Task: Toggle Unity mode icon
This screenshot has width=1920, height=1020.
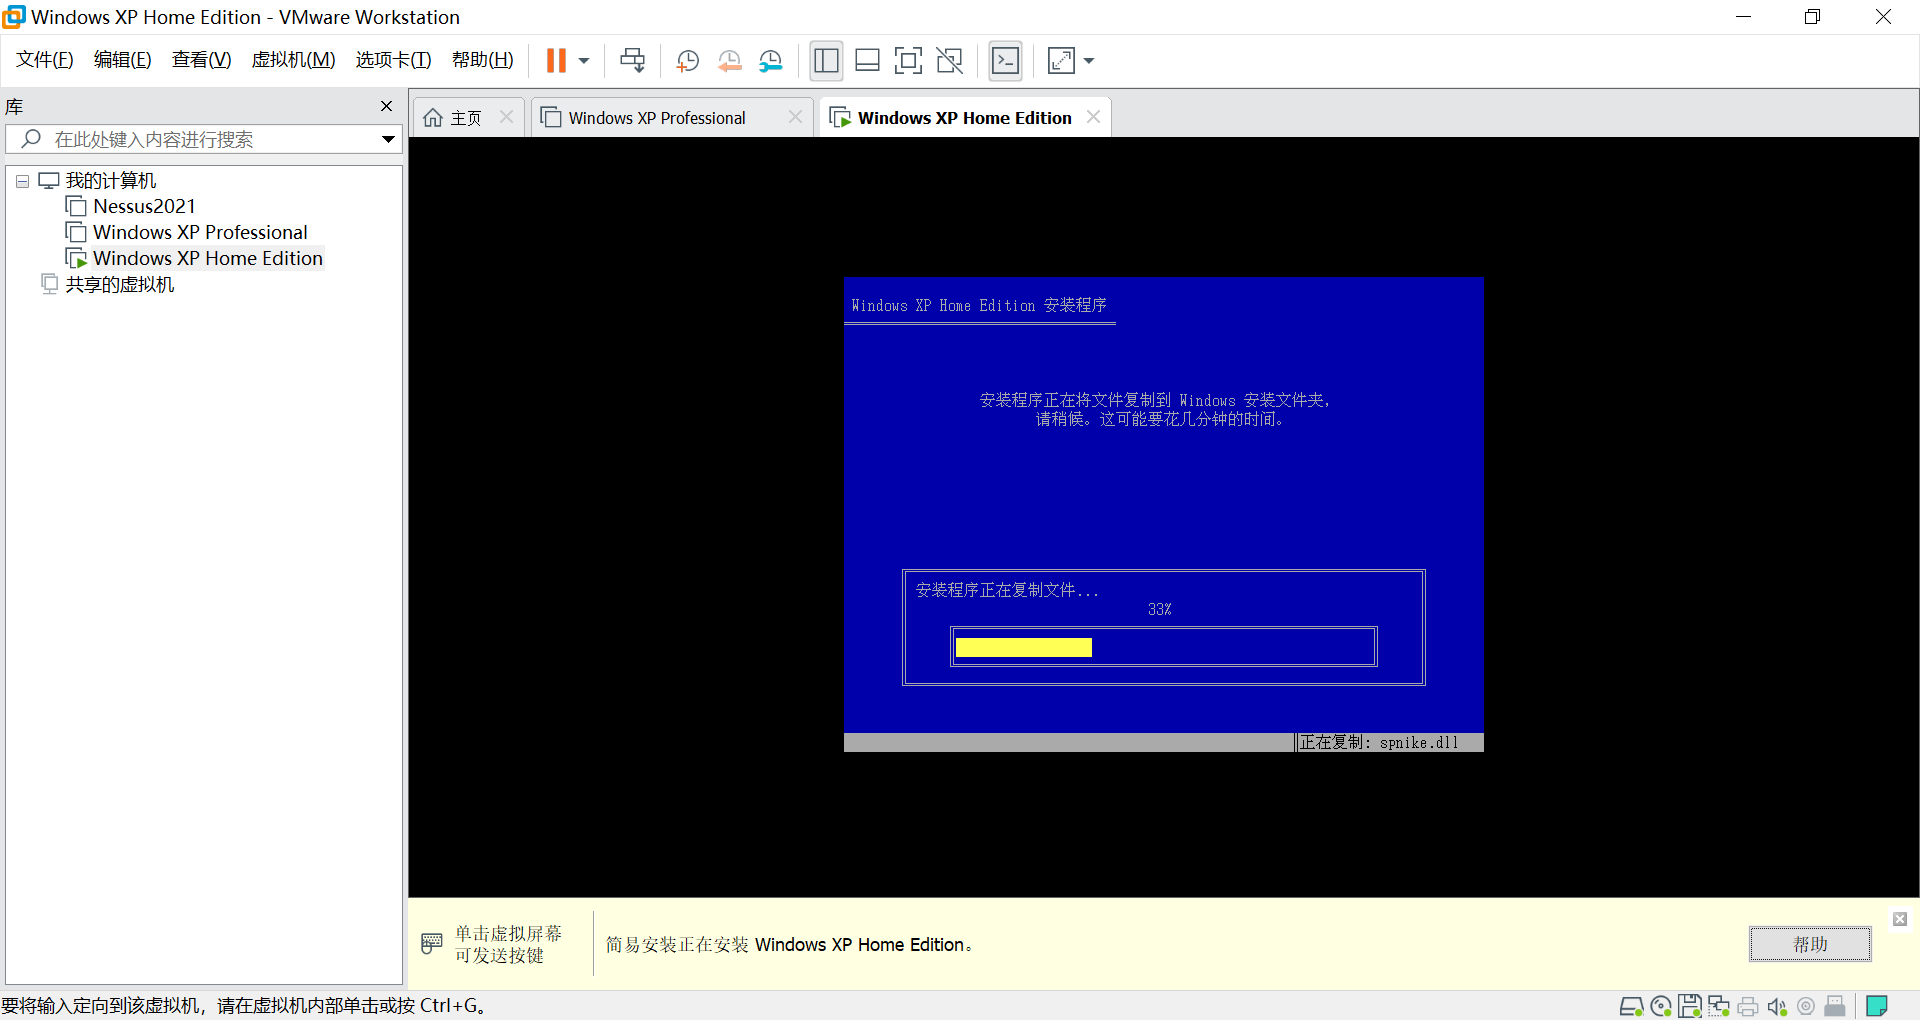Action: (x=949, y=61)
